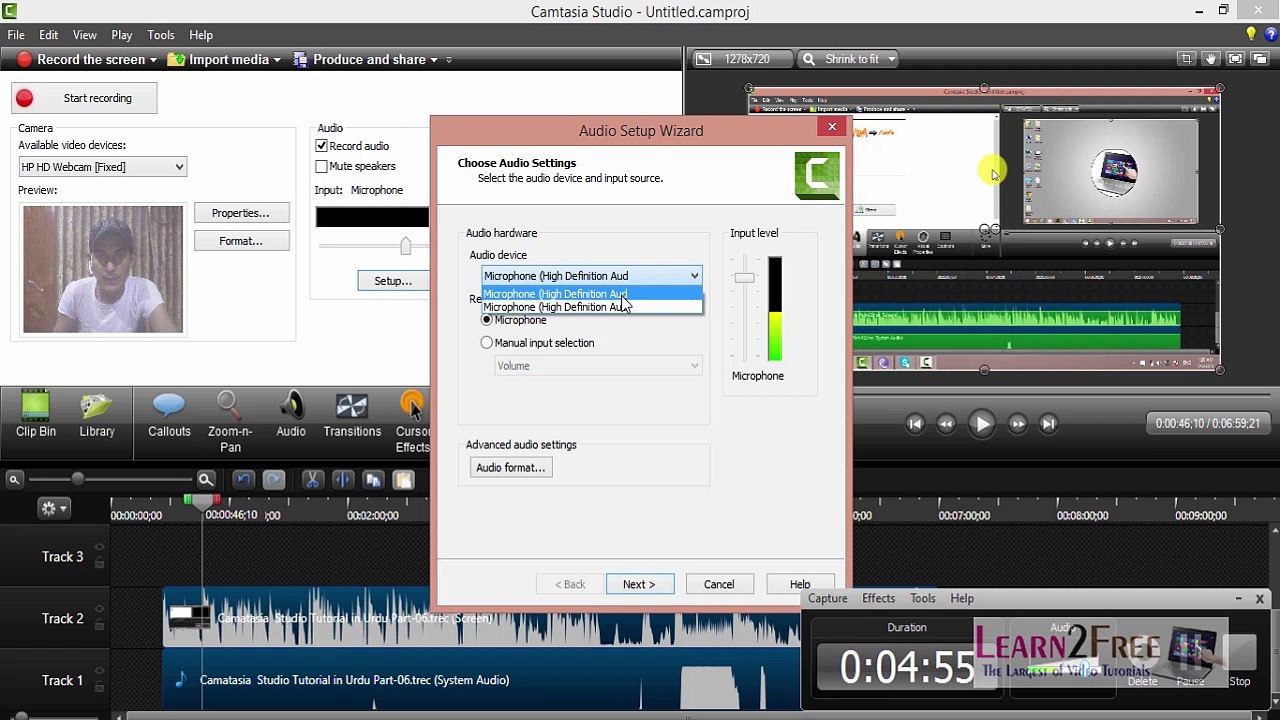Enable the Mute speakers checkbox
The width and height of the screenshot is (1280, 720).
321,166
